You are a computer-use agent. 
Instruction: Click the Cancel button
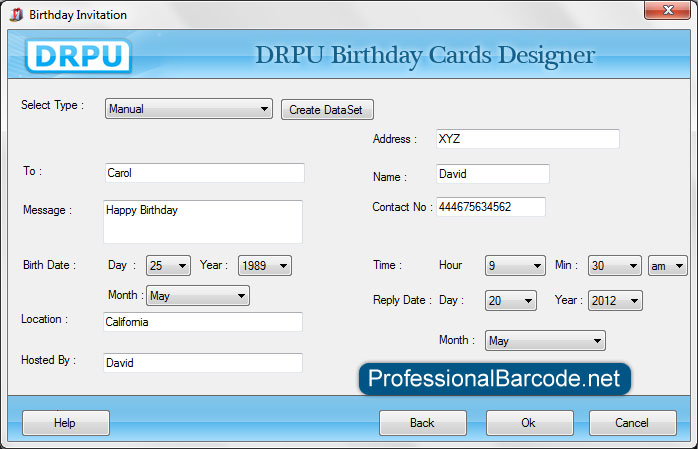coord(633,423)
